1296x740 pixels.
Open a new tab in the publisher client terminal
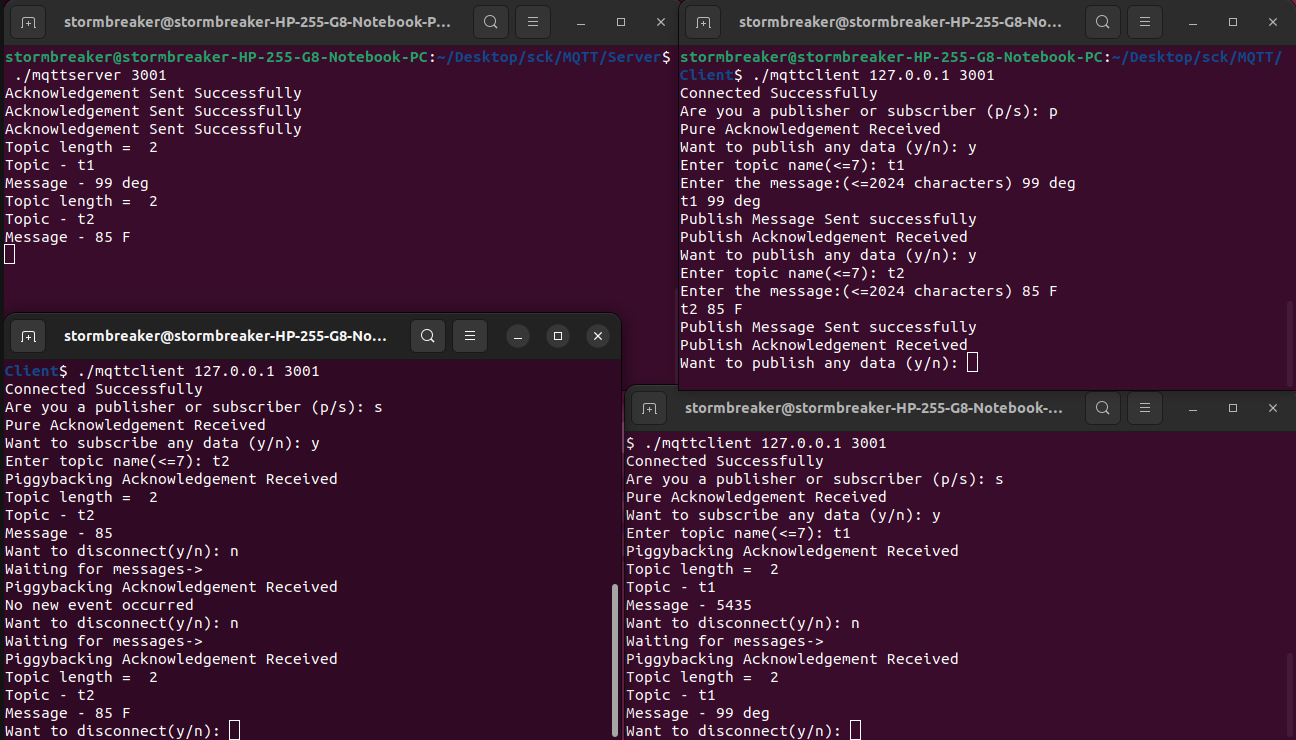pyautogui.click(x=703, y=21)
